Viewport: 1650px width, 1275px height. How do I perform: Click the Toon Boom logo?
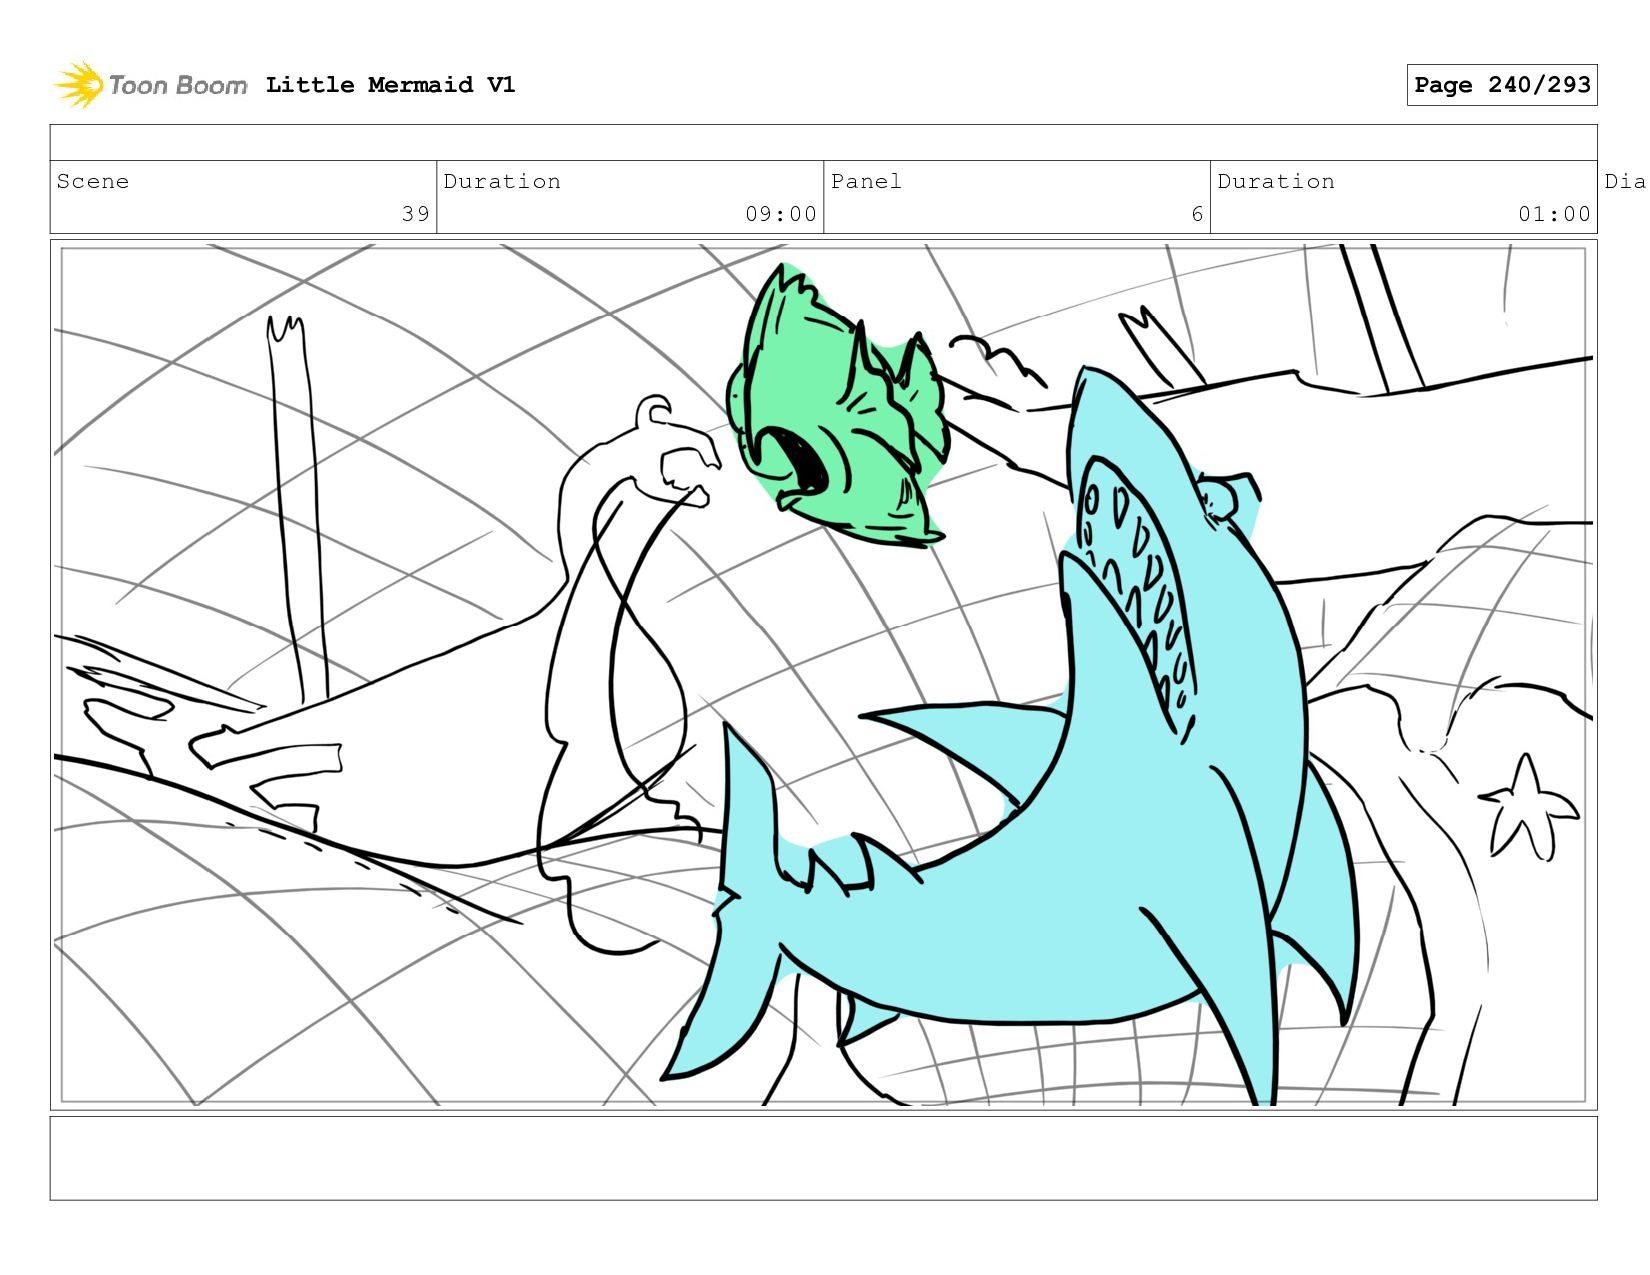[x=150, y=85]
